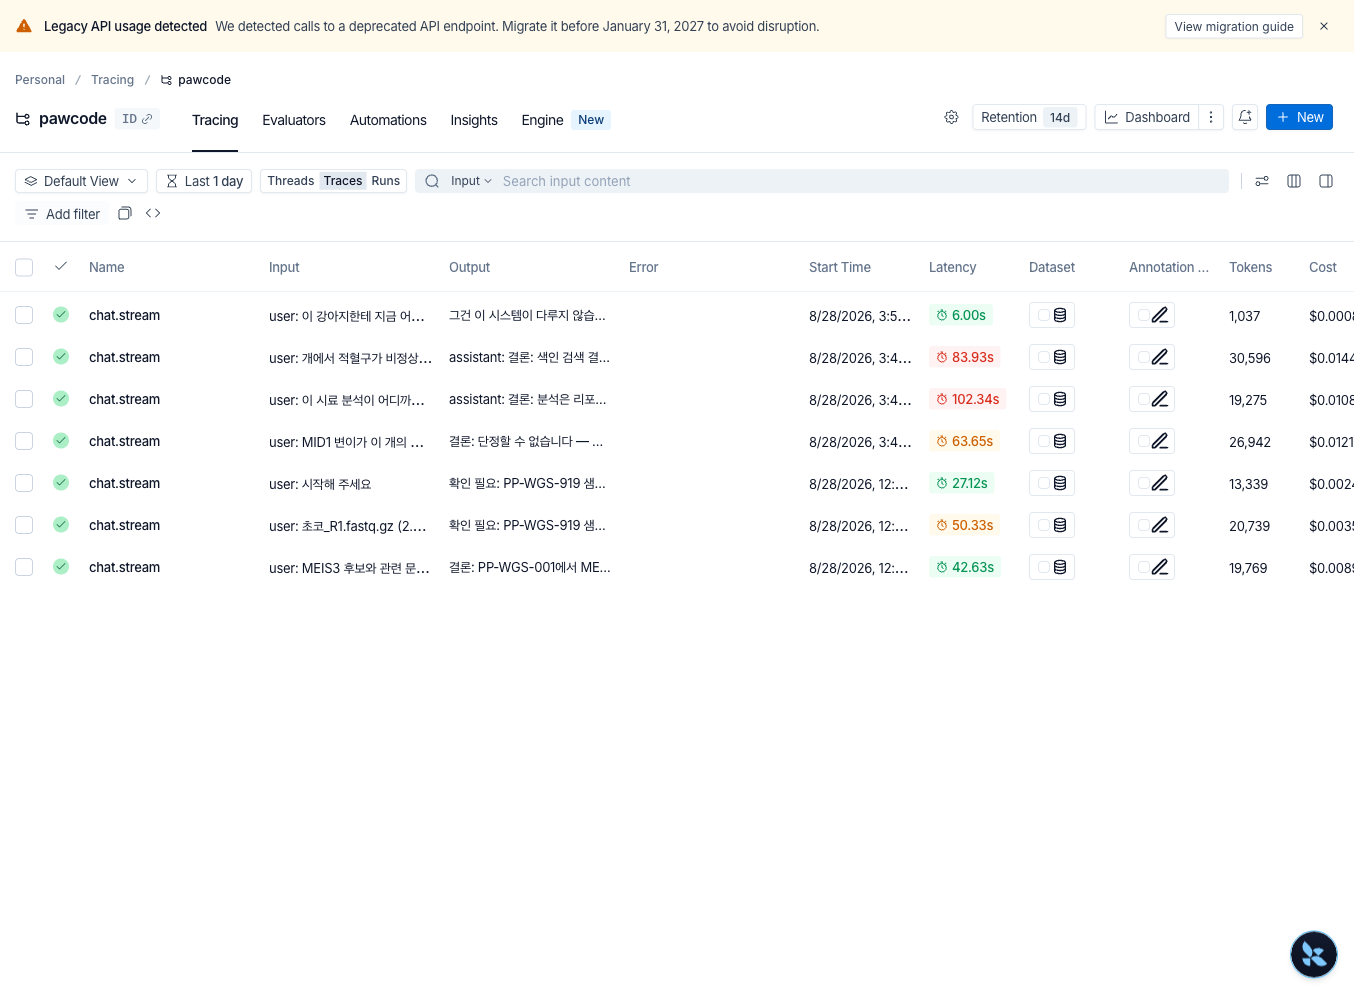Open Retention 14d setting
Viewport: 1354px width, 1000px height.
(1029, 117)
